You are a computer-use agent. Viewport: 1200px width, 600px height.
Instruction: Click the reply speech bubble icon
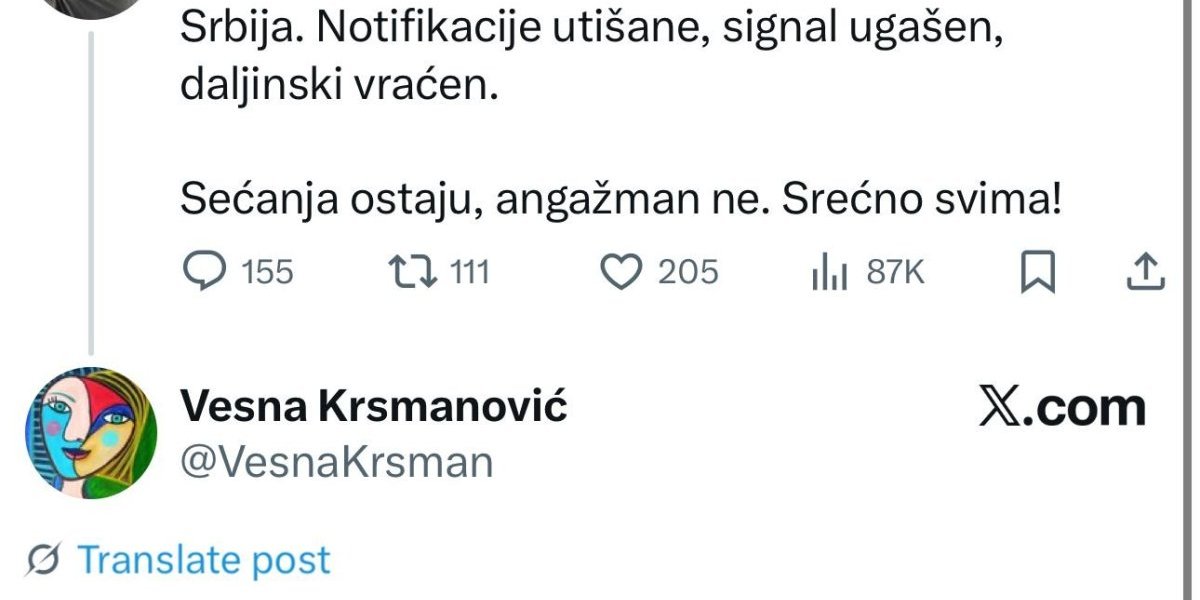click(207, 272)
